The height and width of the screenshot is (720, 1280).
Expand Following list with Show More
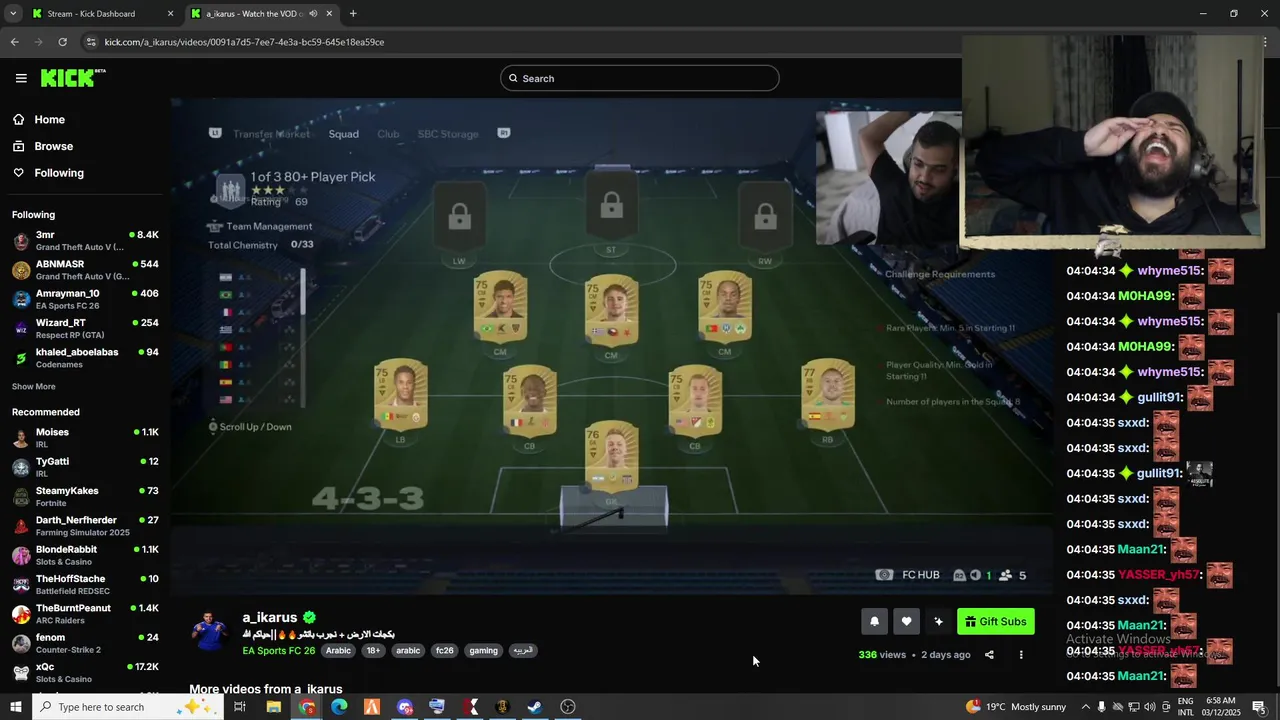pyautogui.click(x=34, y=387)
